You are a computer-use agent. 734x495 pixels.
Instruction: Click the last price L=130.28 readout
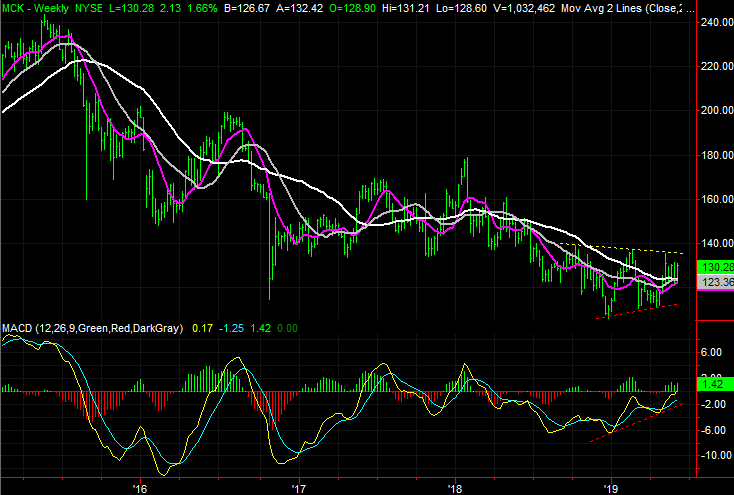[x=135, y=8]
